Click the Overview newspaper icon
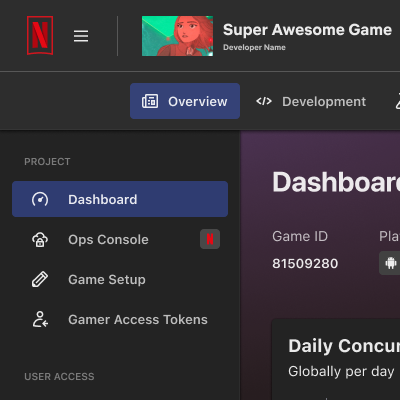 150,101
